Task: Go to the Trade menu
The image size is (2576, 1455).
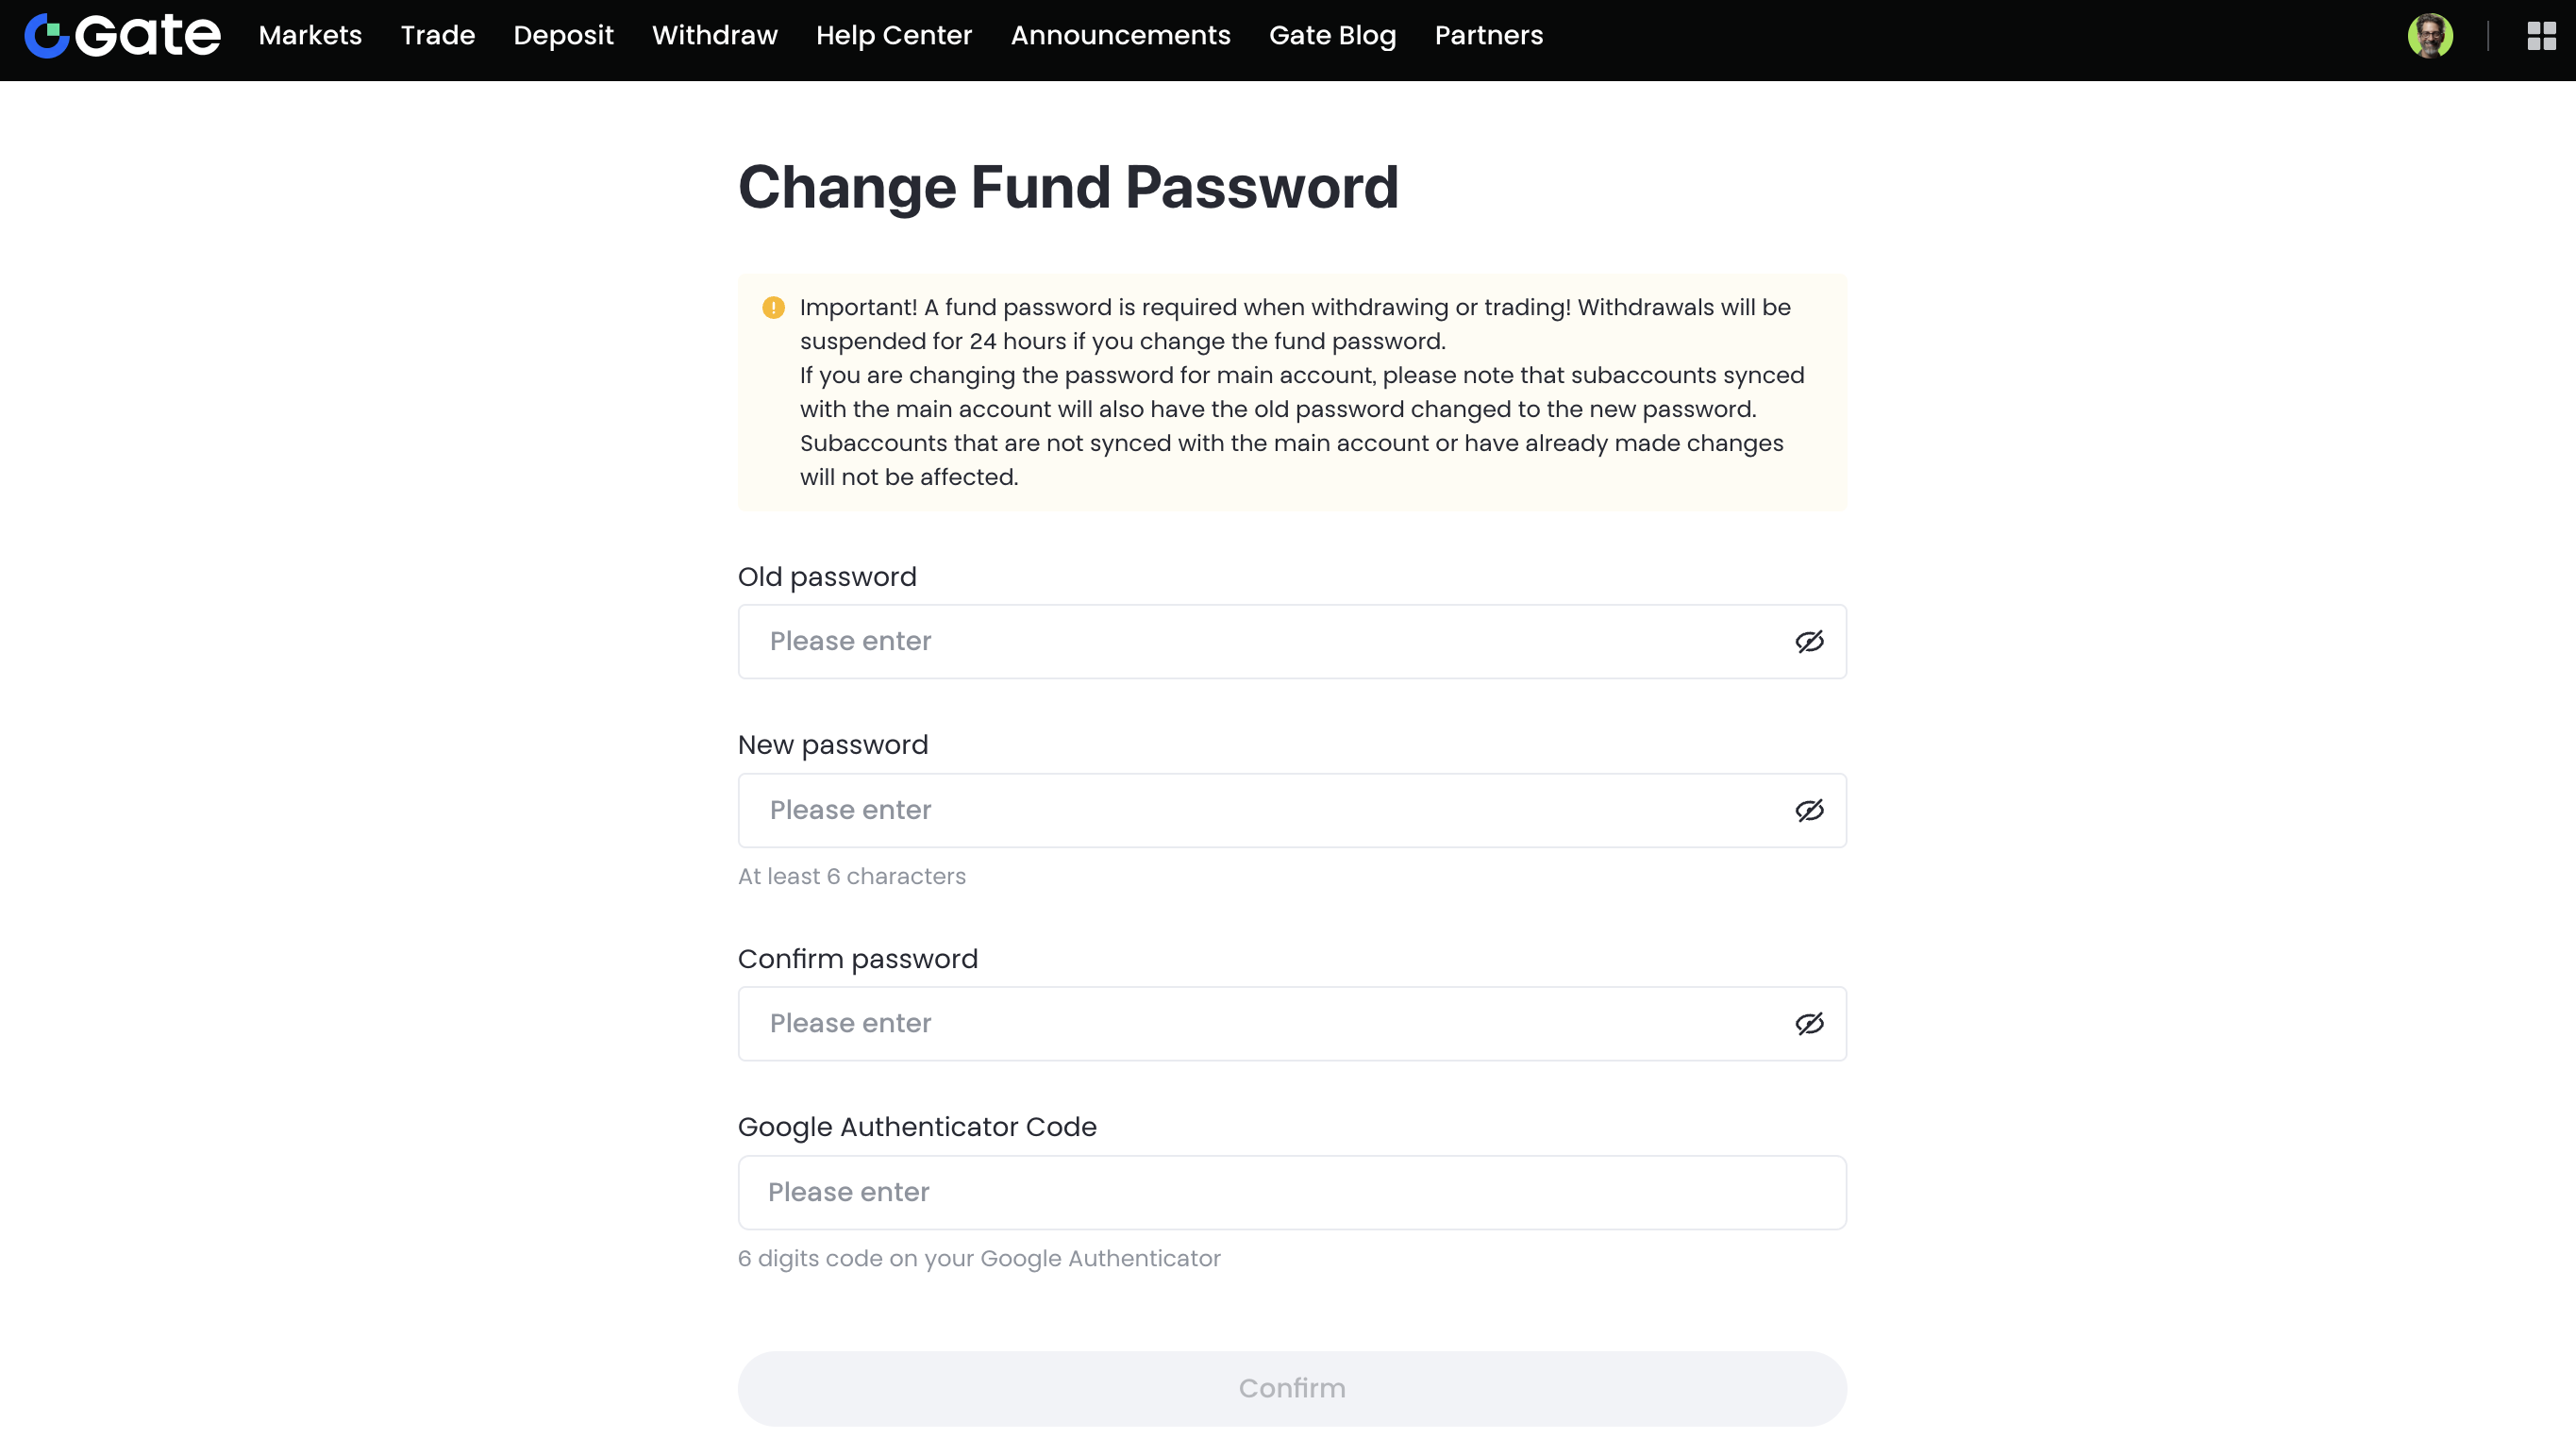Action: 438,36
